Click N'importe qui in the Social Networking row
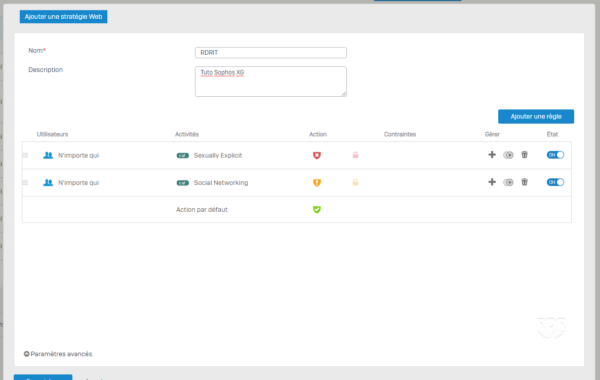This screenshot has height=380, width=600. [78, 183]
